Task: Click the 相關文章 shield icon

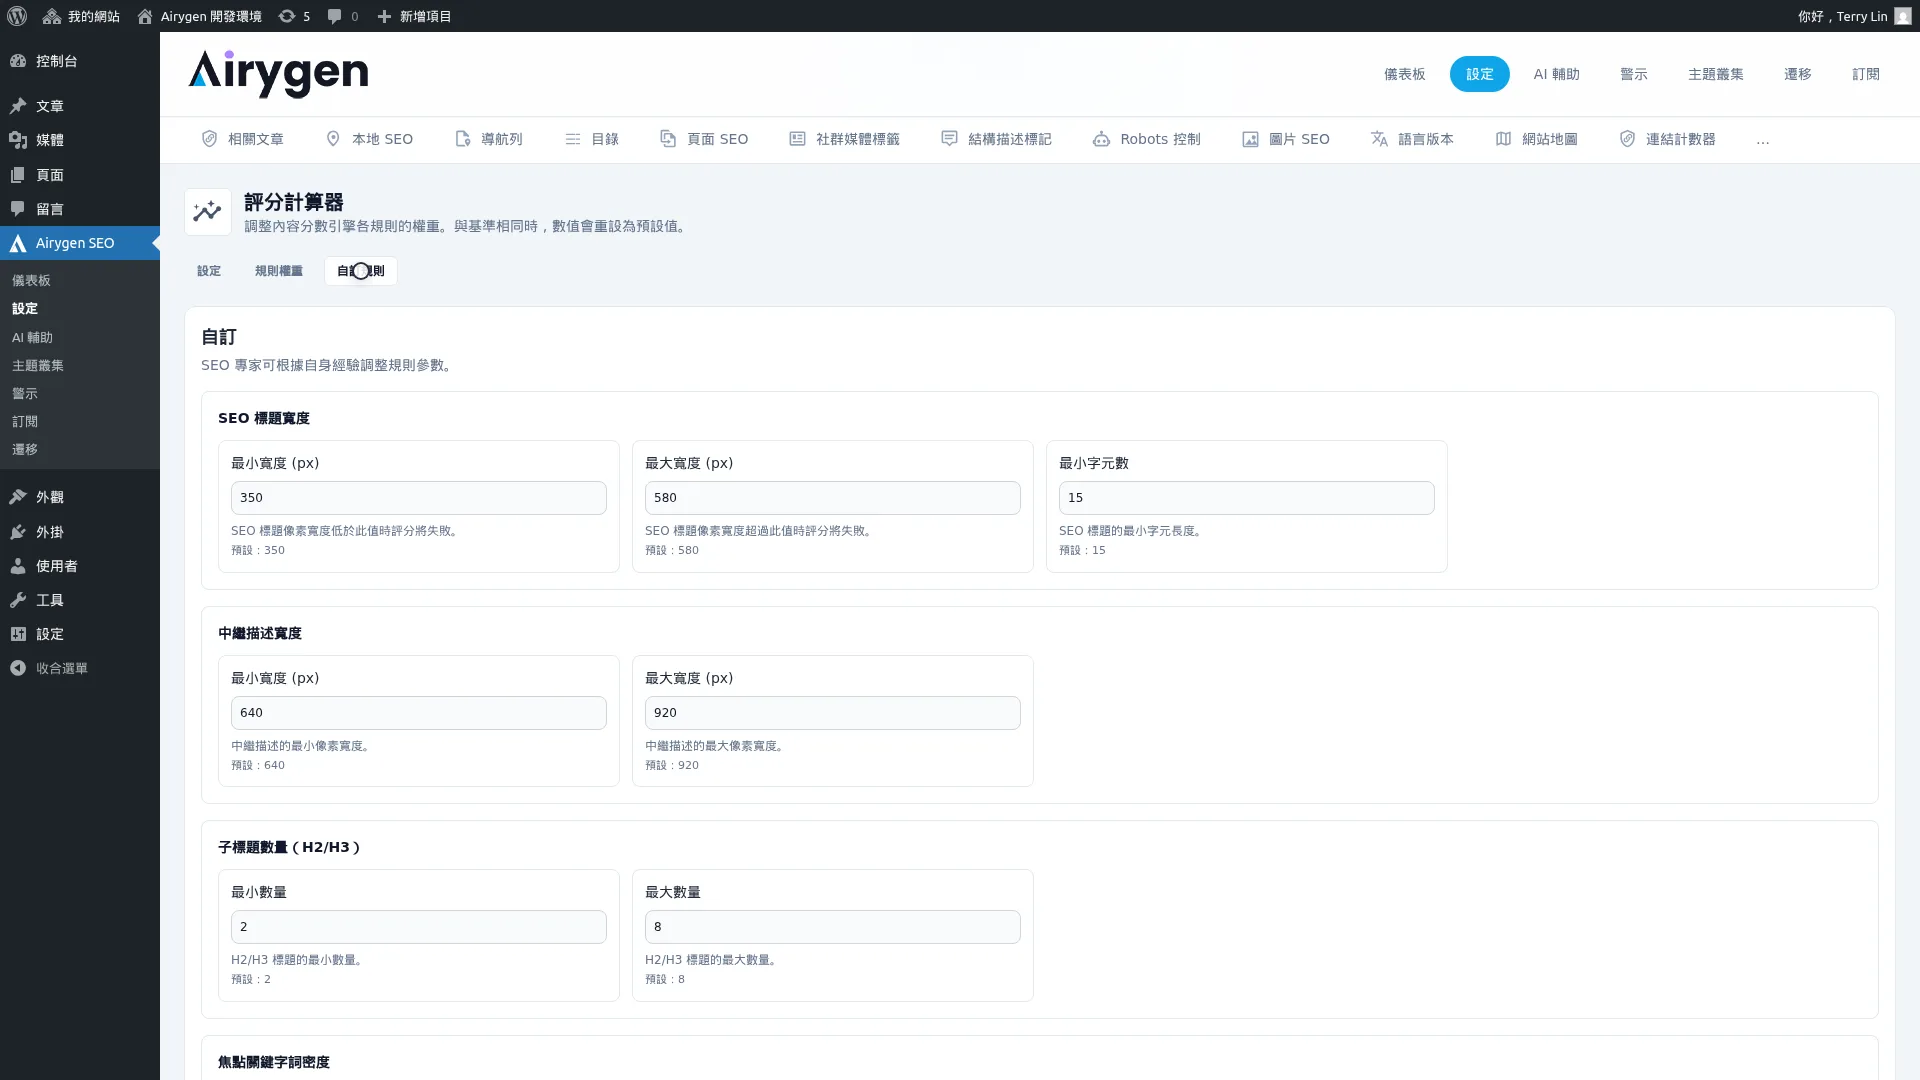Action: click(209, 139)
